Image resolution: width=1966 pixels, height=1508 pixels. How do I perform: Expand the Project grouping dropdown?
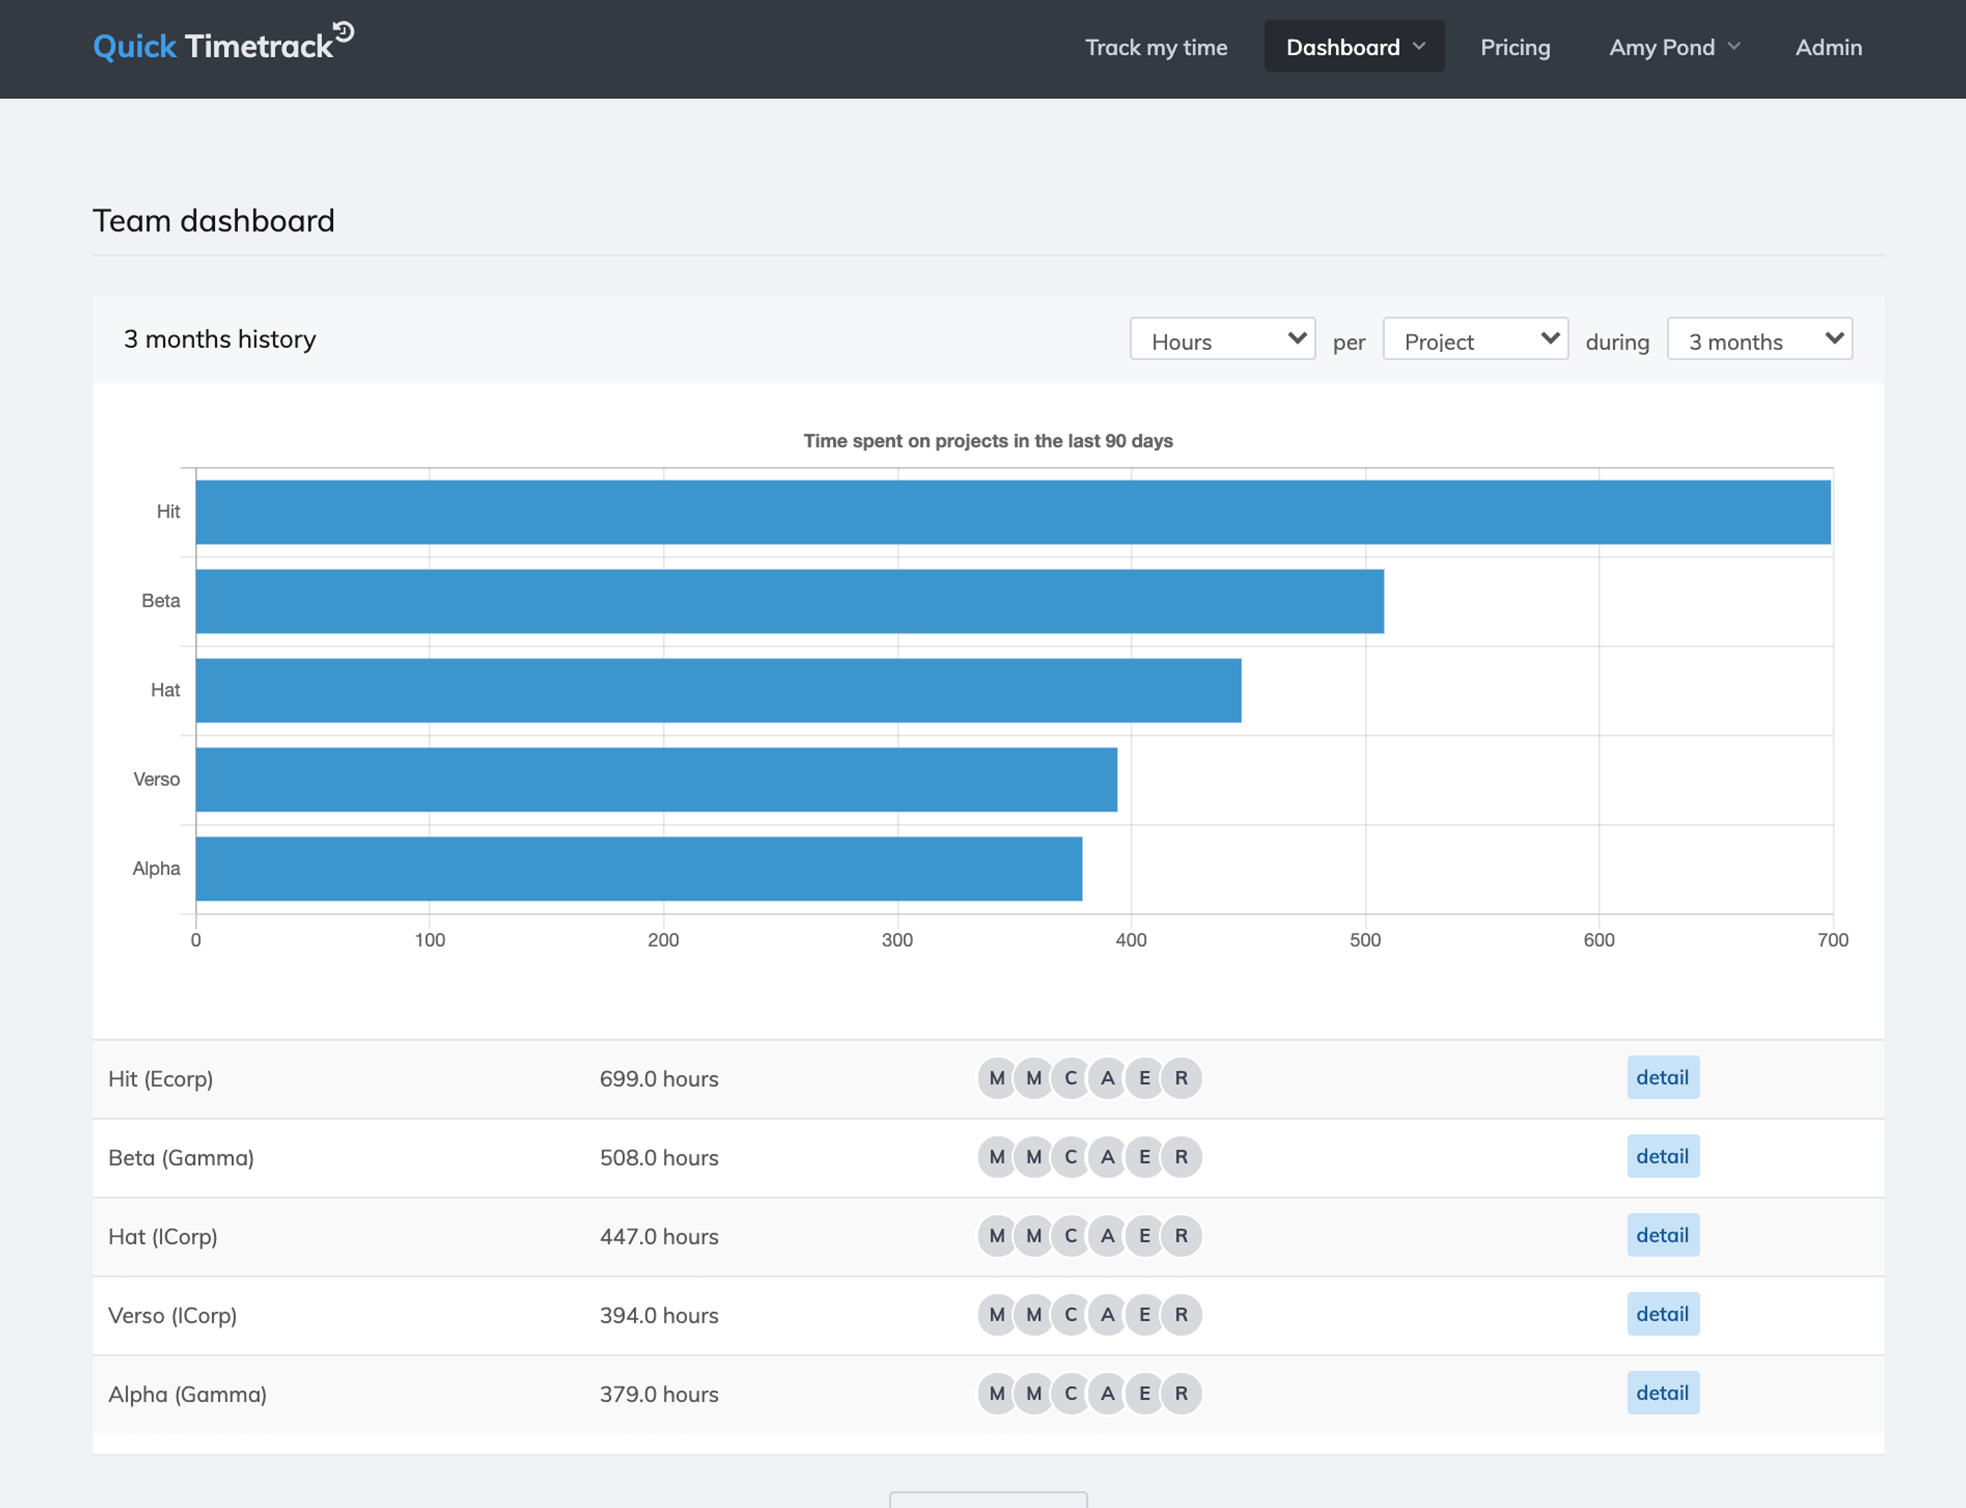click(x=1472, y=339)
